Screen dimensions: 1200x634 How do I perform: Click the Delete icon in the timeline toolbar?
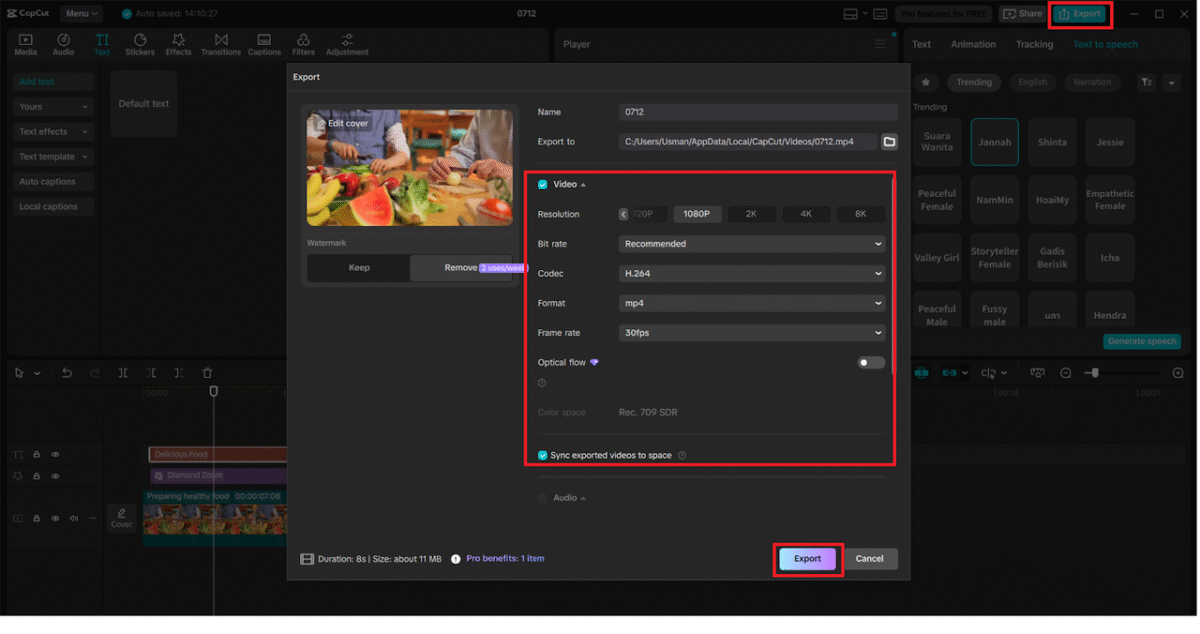(x=206, y=372)
